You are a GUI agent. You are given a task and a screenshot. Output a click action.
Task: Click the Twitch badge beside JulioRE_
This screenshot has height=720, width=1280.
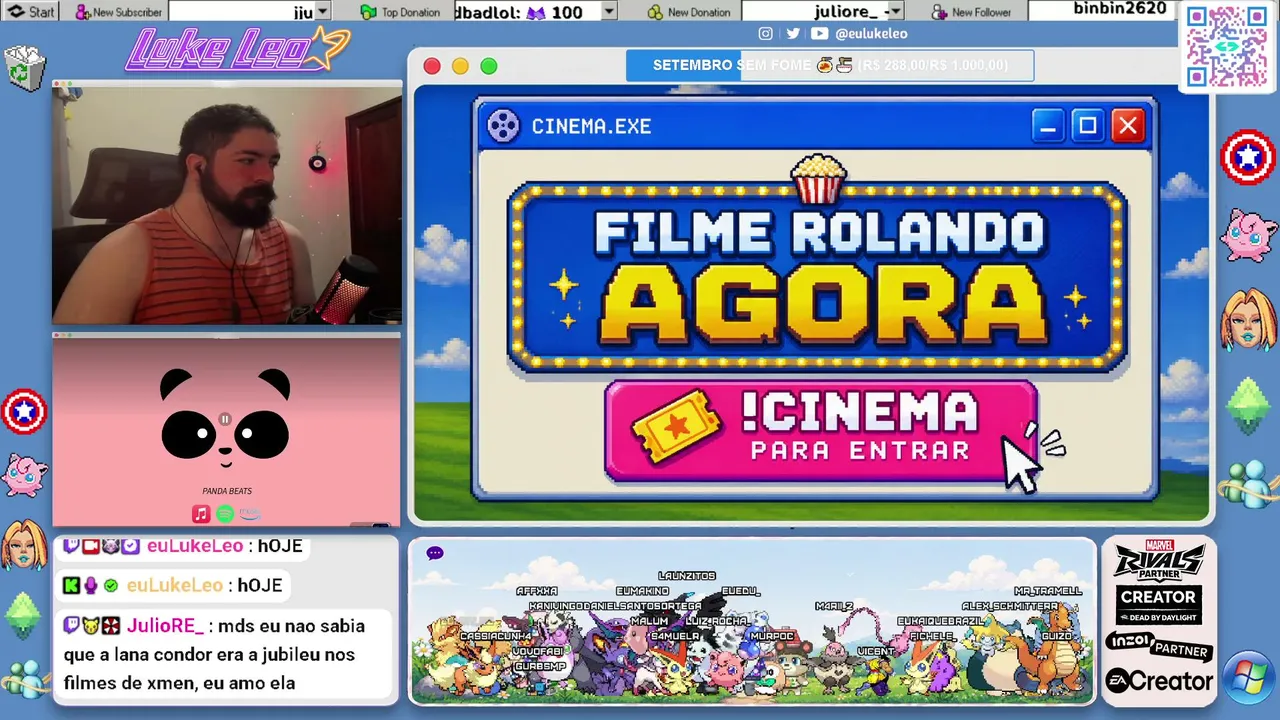click(71, 626)
